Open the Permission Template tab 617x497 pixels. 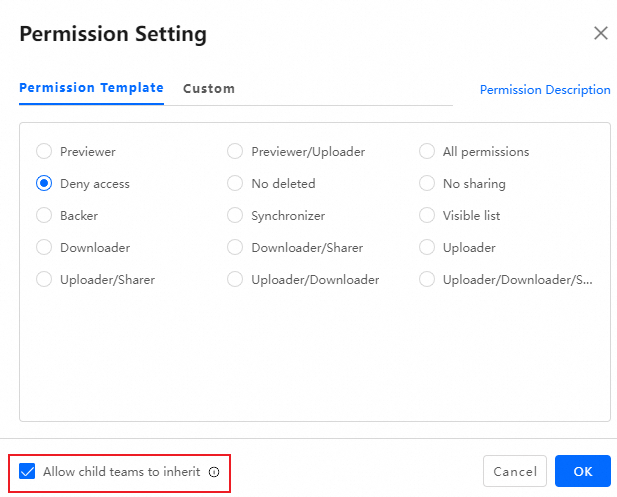click(x=91, y=88)
